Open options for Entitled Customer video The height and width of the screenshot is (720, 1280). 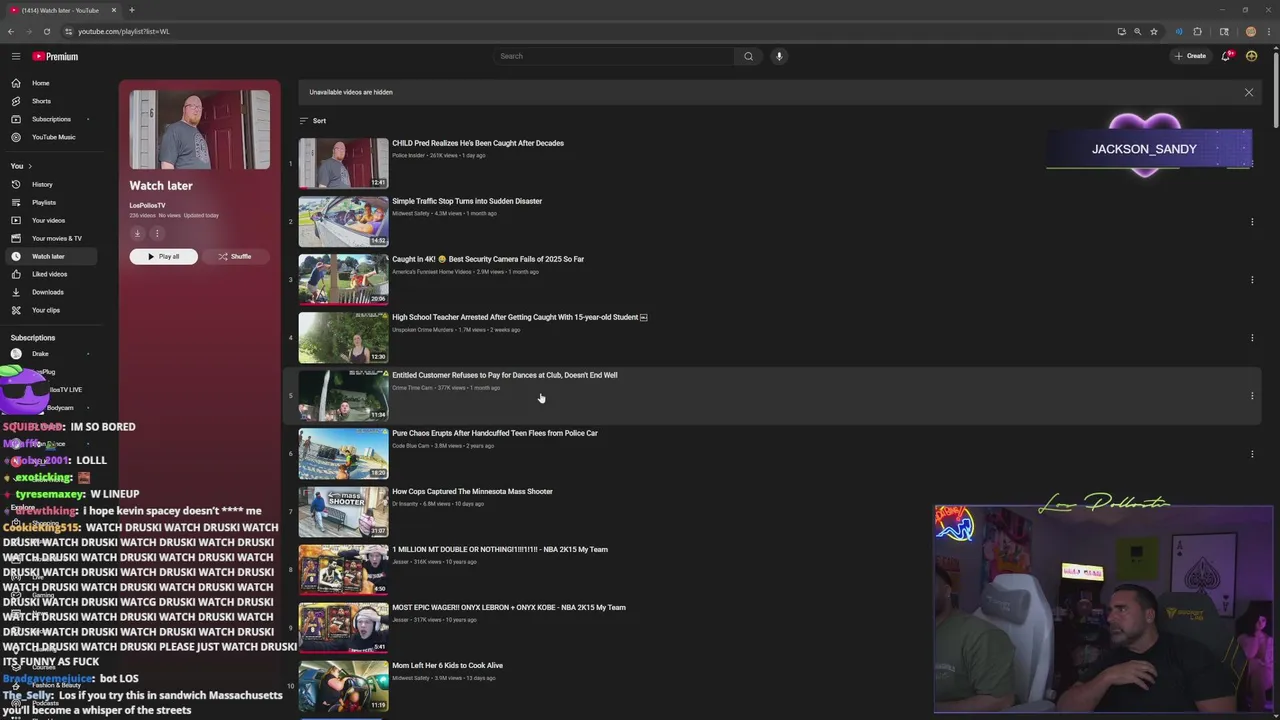1252,396
